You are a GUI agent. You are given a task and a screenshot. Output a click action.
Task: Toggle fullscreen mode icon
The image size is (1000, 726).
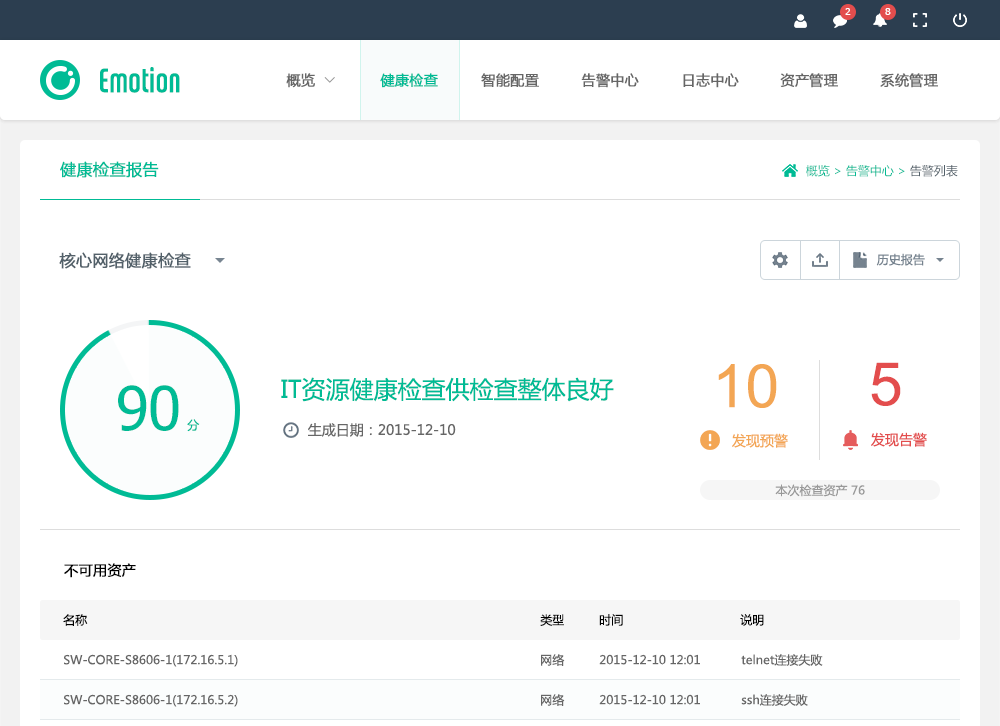click(x=920, y=21)
